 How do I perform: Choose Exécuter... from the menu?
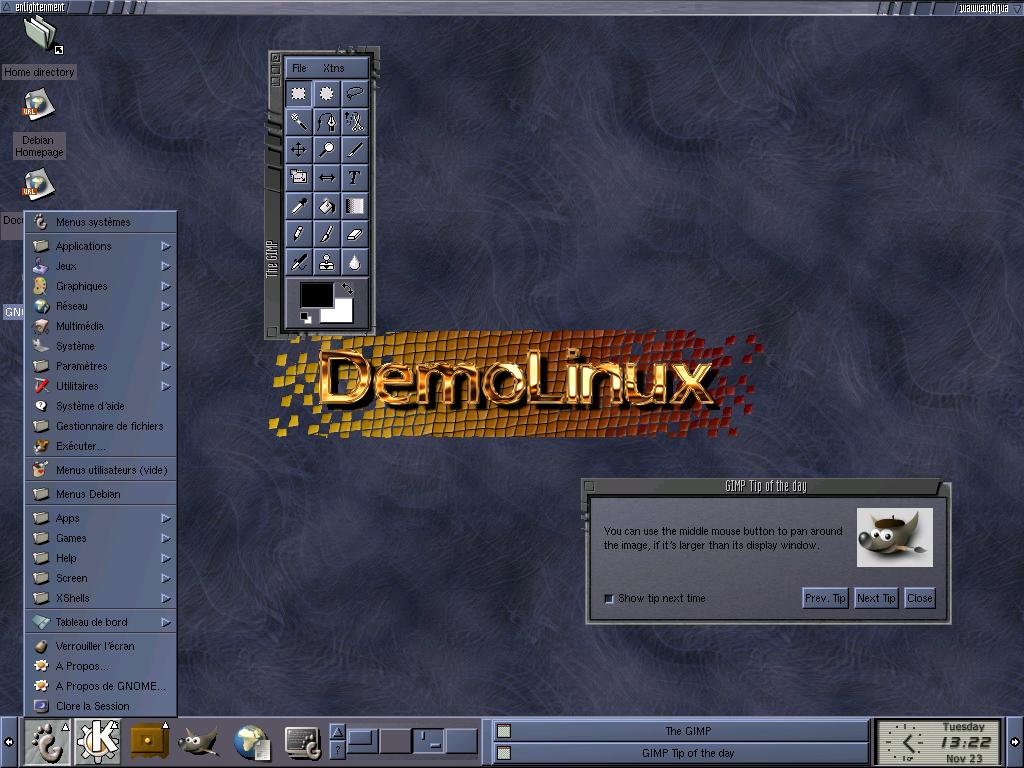(x=101, y=446)
